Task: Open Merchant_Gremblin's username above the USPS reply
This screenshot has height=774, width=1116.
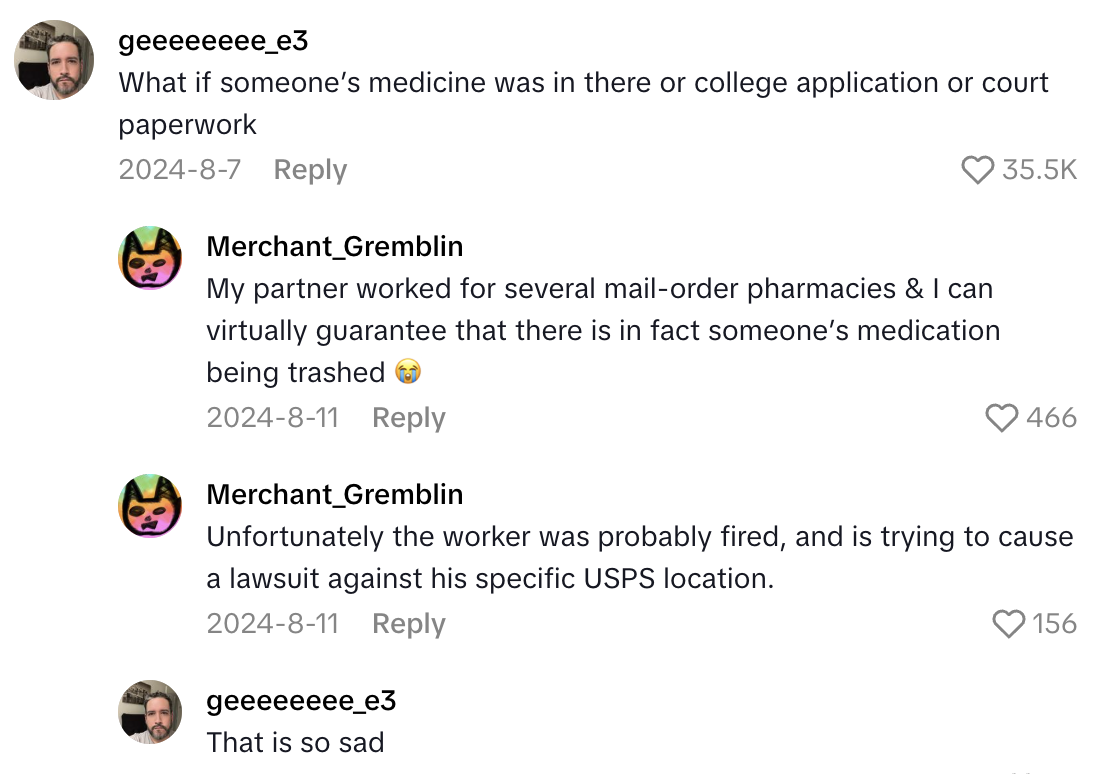Action: coord(334,494)
